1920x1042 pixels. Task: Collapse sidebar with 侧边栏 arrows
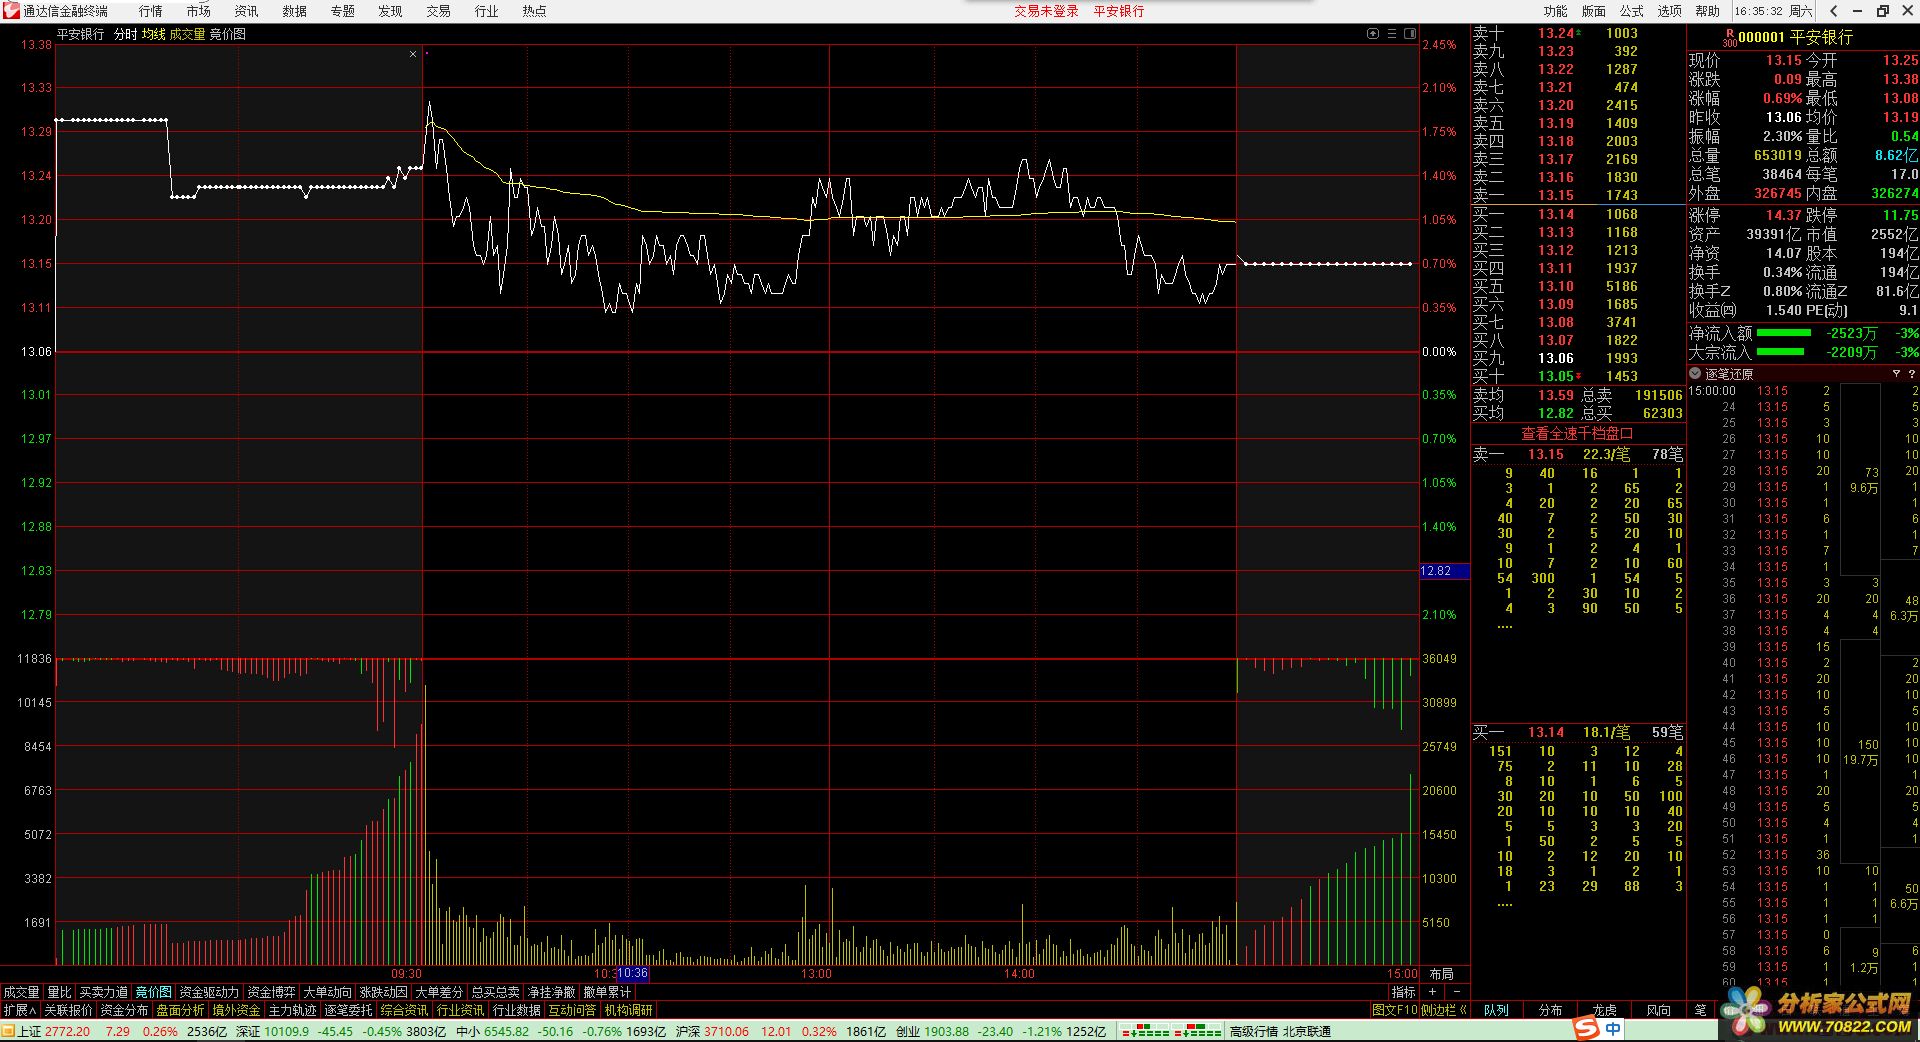pyautogui.click(x=1444, y=1010)
